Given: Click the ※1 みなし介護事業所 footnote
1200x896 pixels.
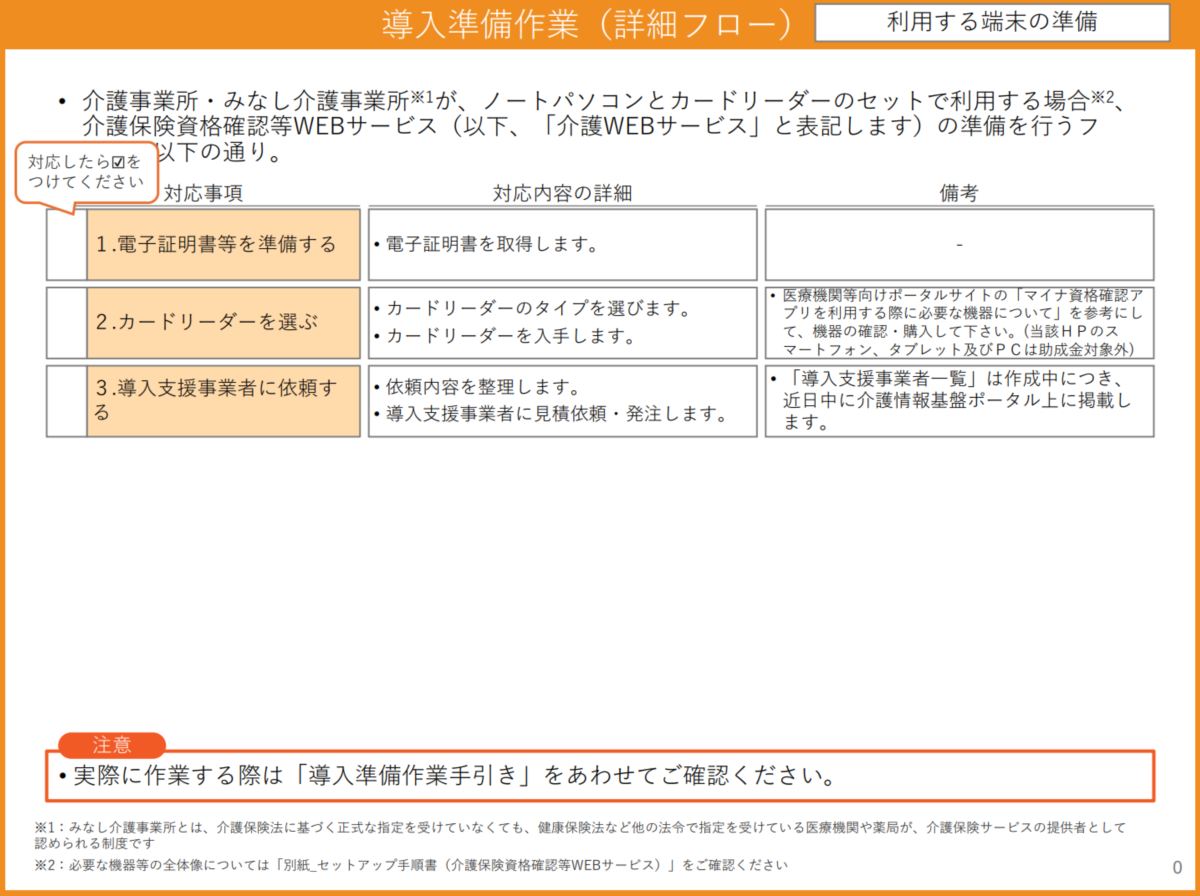Looking at the screenshot, I should (x=580, y=836).
